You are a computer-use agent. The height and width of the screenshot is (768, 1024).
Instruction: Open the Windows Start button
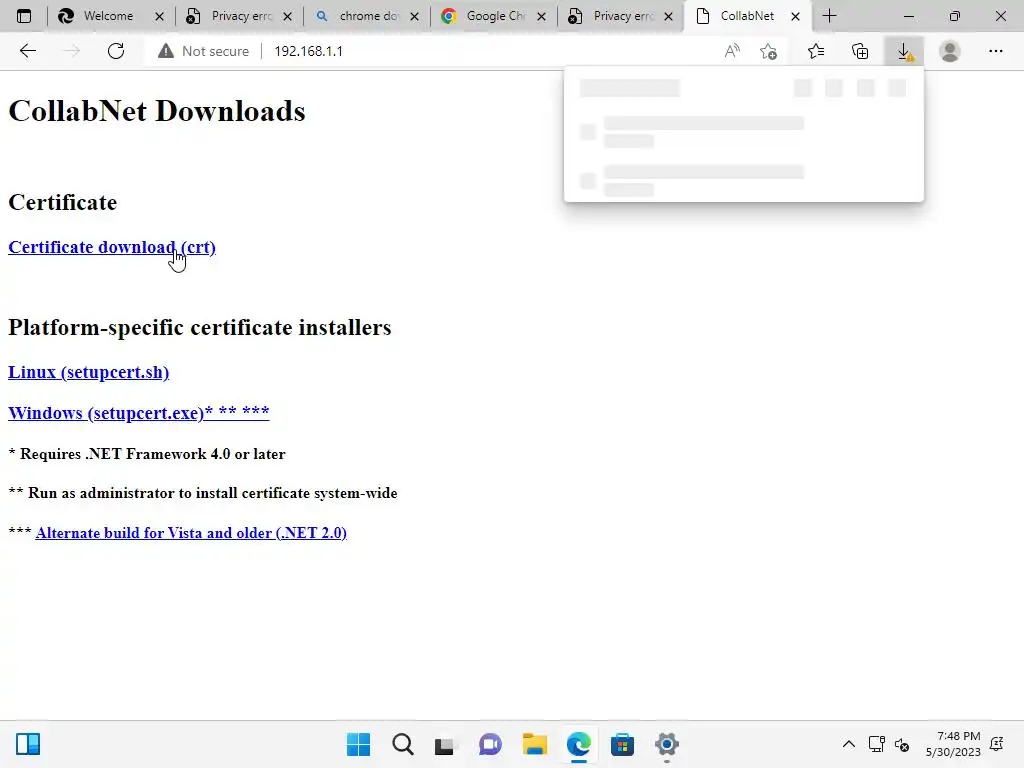click(x=358, y=744)
